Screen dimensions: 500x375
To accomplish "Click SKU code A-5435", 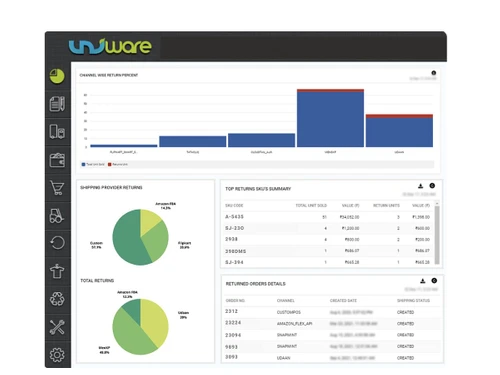I will (235, 217).
